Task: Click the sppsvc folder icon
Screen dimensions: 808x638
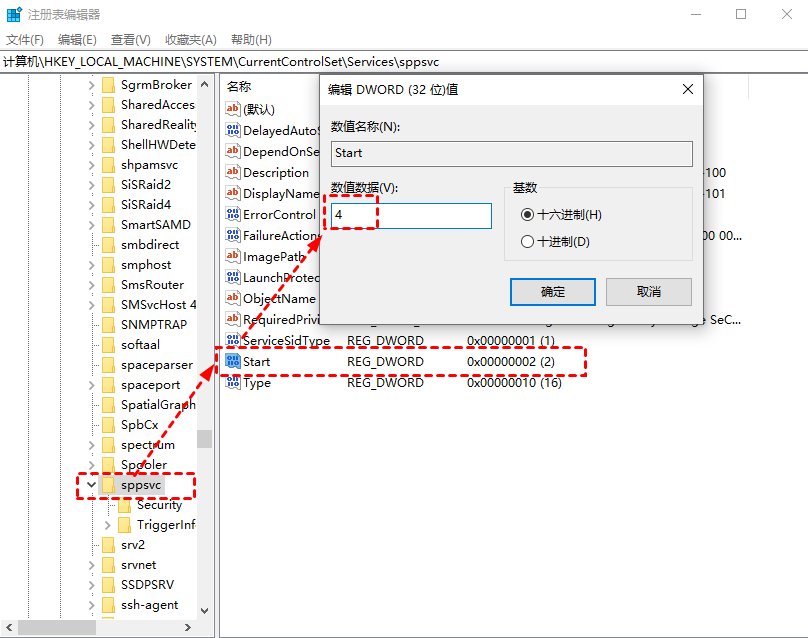Action: (x=108, y=485)
